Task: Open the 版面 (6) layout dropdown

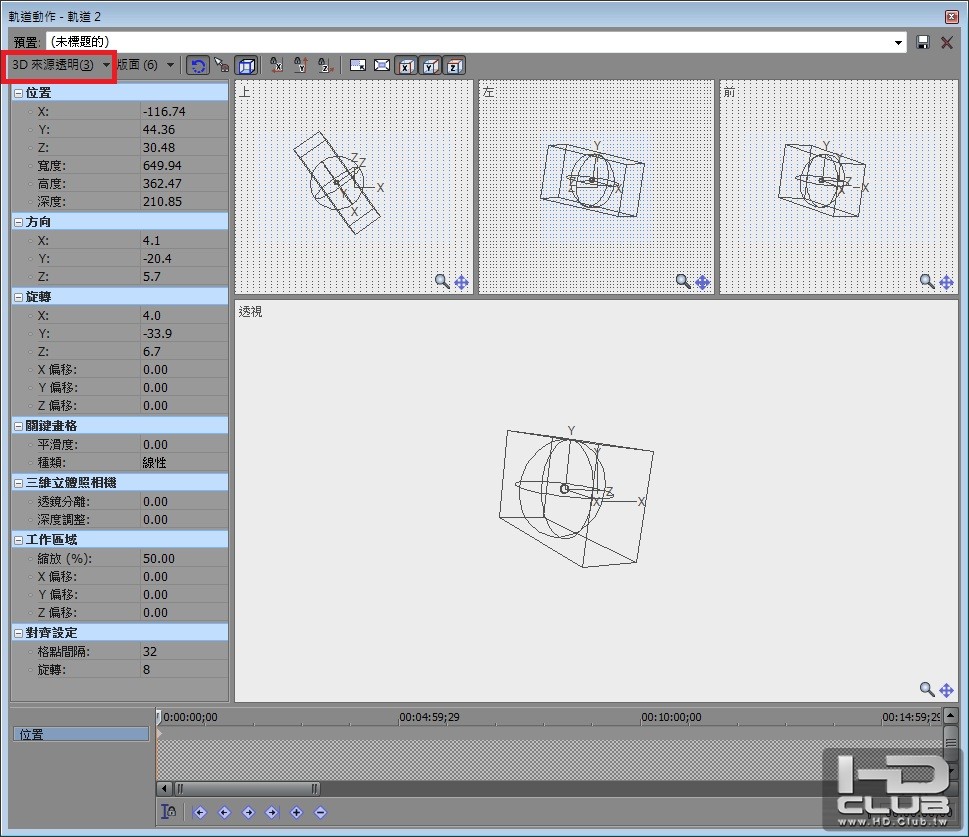Action: [x=146, y=65]
